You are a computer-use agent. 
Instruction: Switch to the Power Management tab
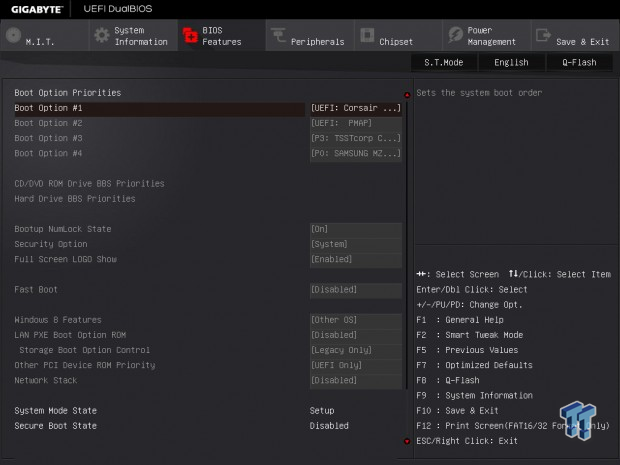[x=486, y=35]
